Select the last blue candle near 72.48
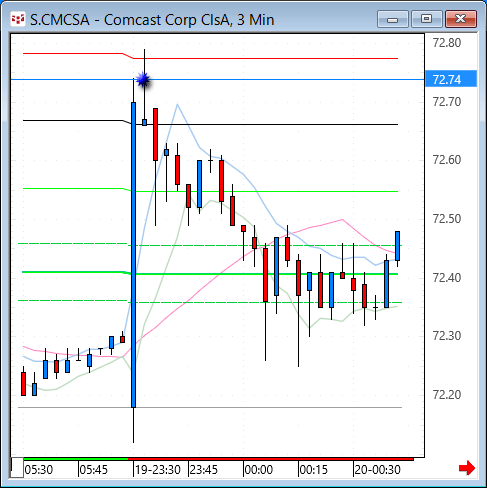 tap(397, 246)
